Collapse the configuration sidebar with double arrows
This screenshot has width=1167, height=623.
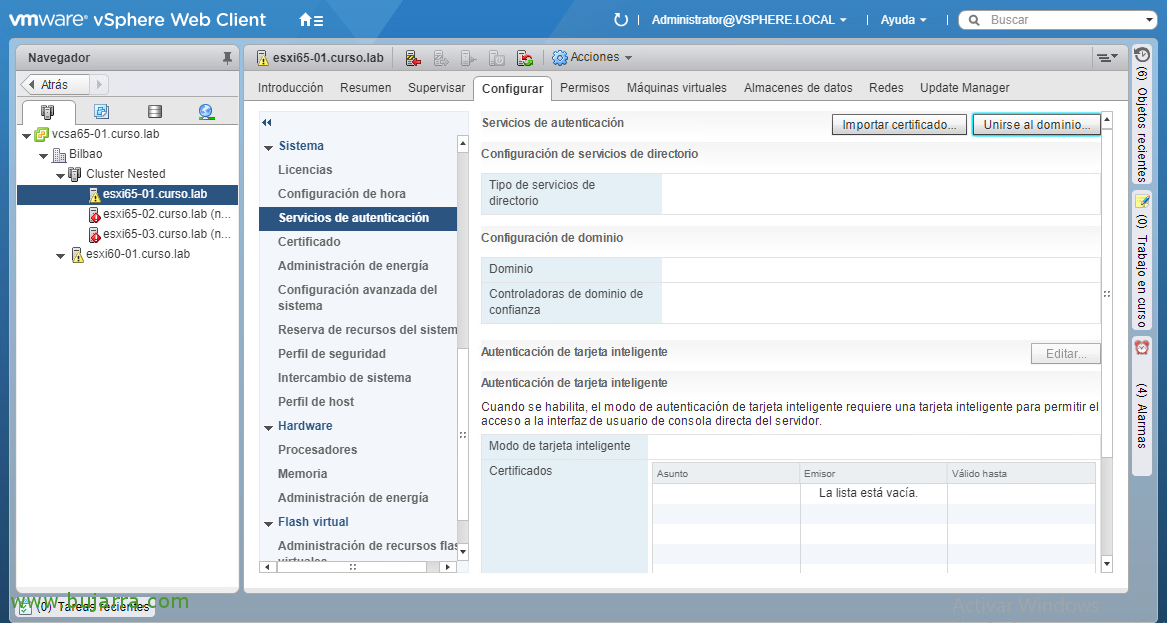[267, 123]
